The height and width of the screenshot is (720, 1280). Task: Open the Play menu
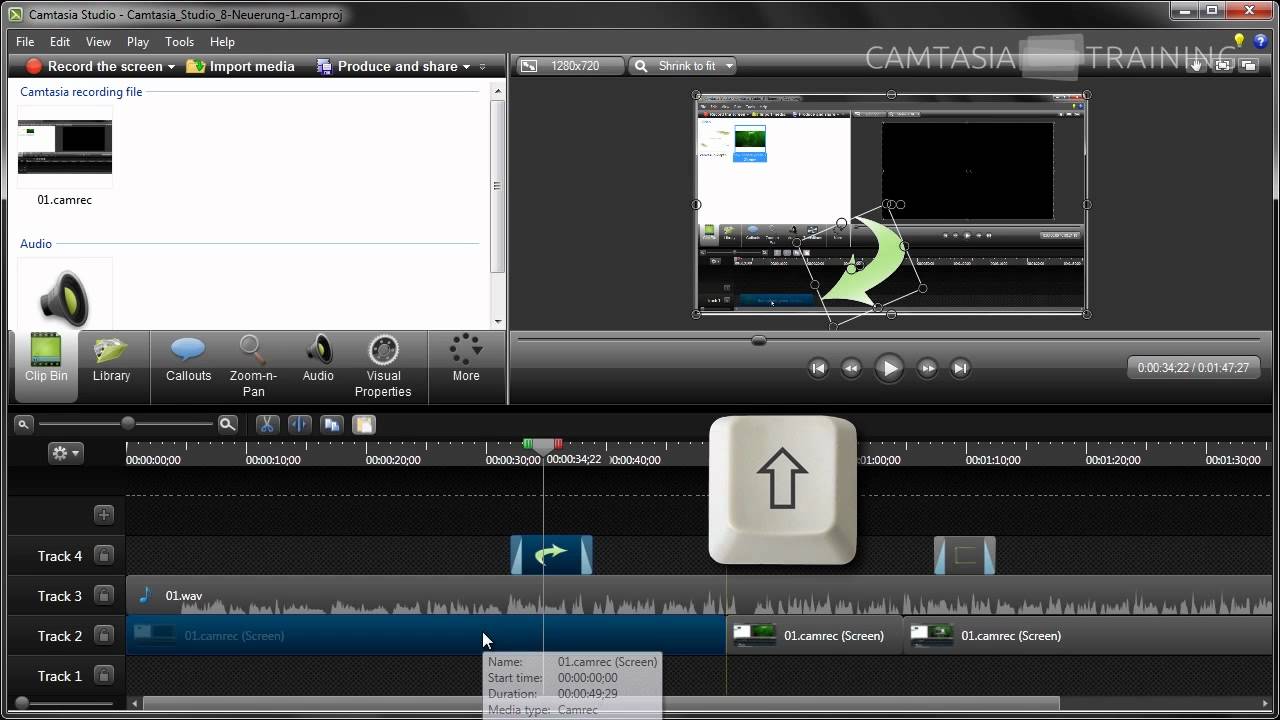(138, 42)
